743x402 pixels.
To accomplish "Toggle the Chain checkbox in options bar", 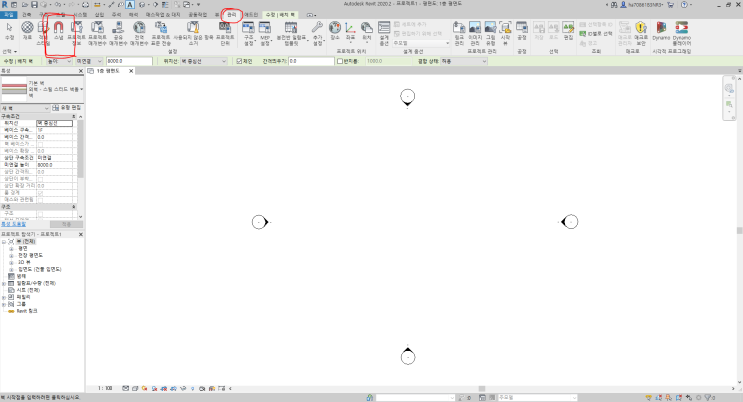I will point(239,61).
